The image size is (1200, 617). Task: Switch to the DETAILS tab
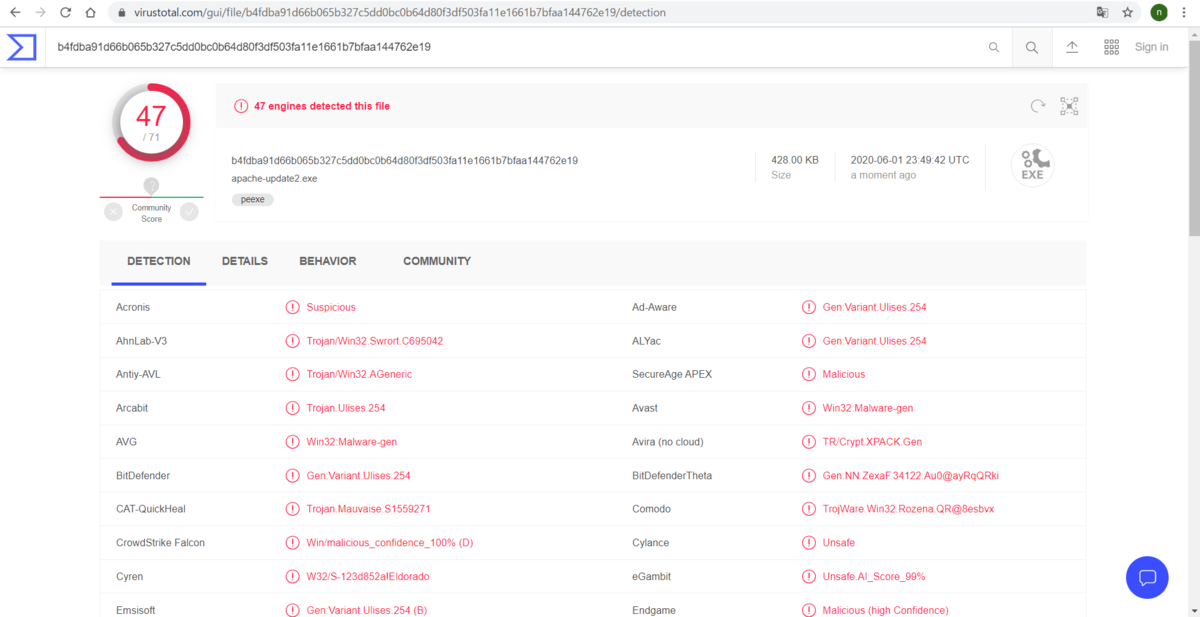click(x=245, y=261)
